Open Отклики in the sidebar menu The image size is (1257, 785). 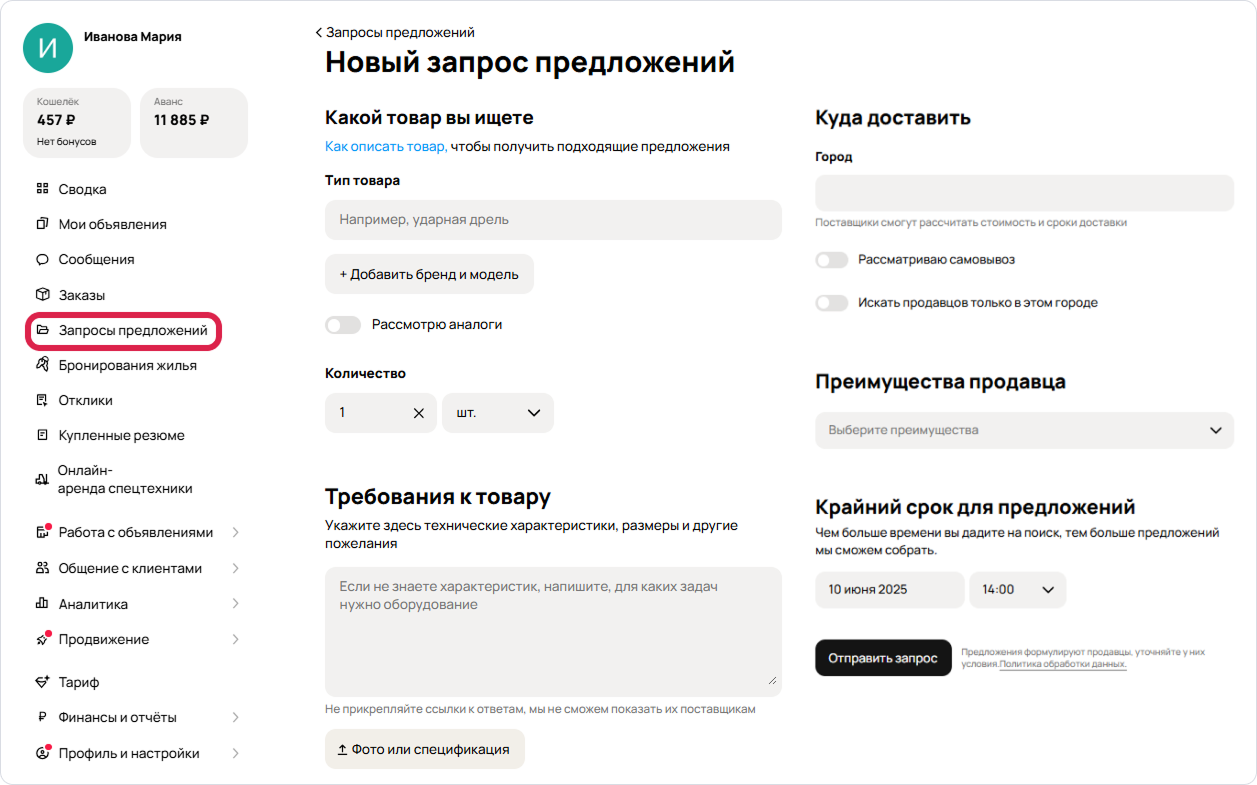click(x=85, y=400)
